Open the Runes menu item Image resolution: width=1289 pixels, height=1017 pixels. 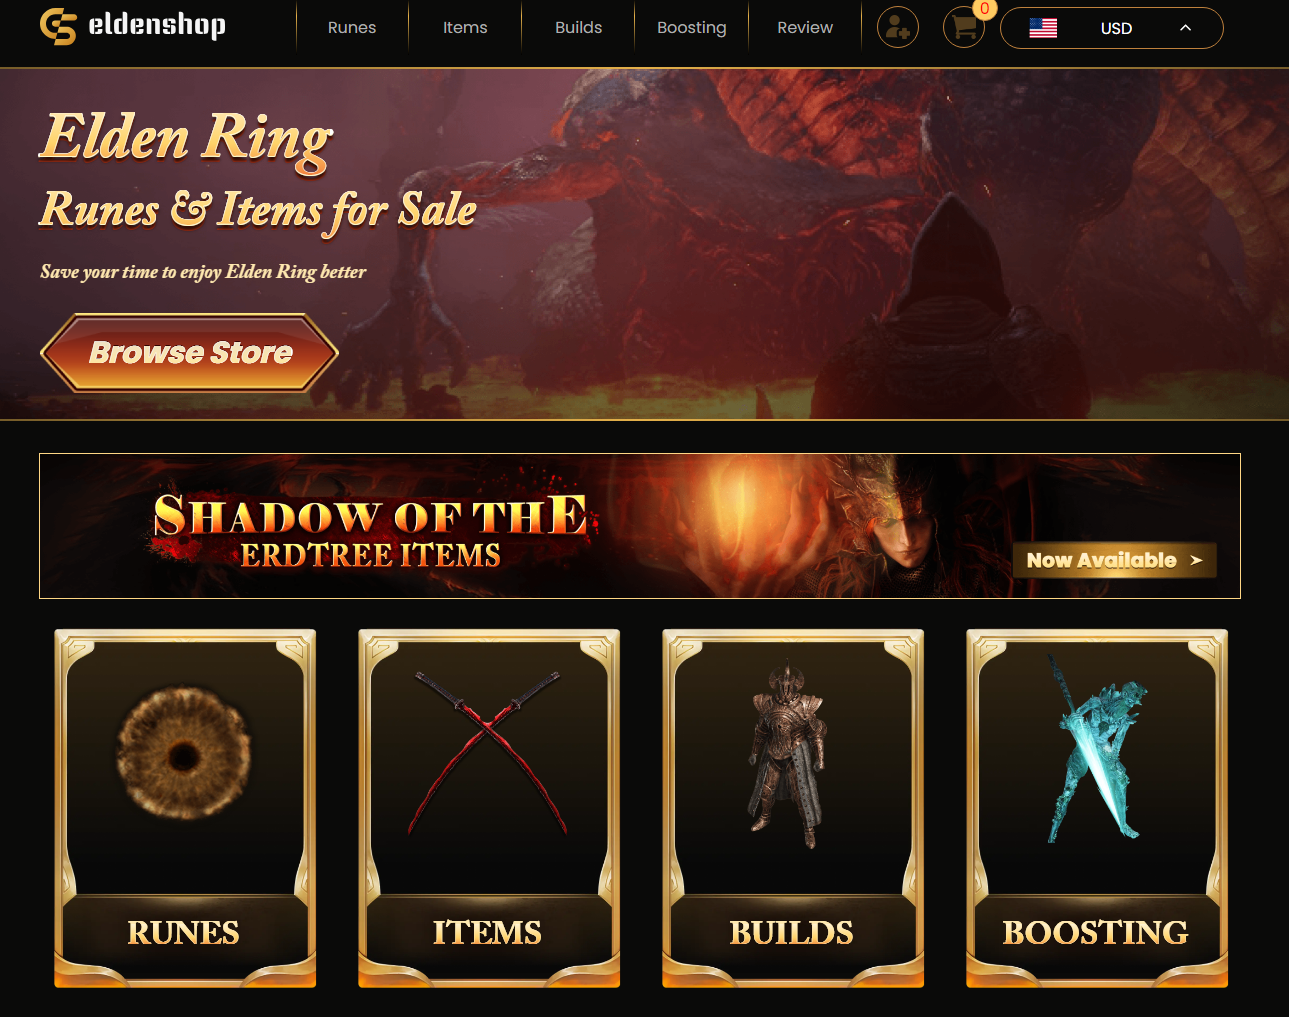352,27
